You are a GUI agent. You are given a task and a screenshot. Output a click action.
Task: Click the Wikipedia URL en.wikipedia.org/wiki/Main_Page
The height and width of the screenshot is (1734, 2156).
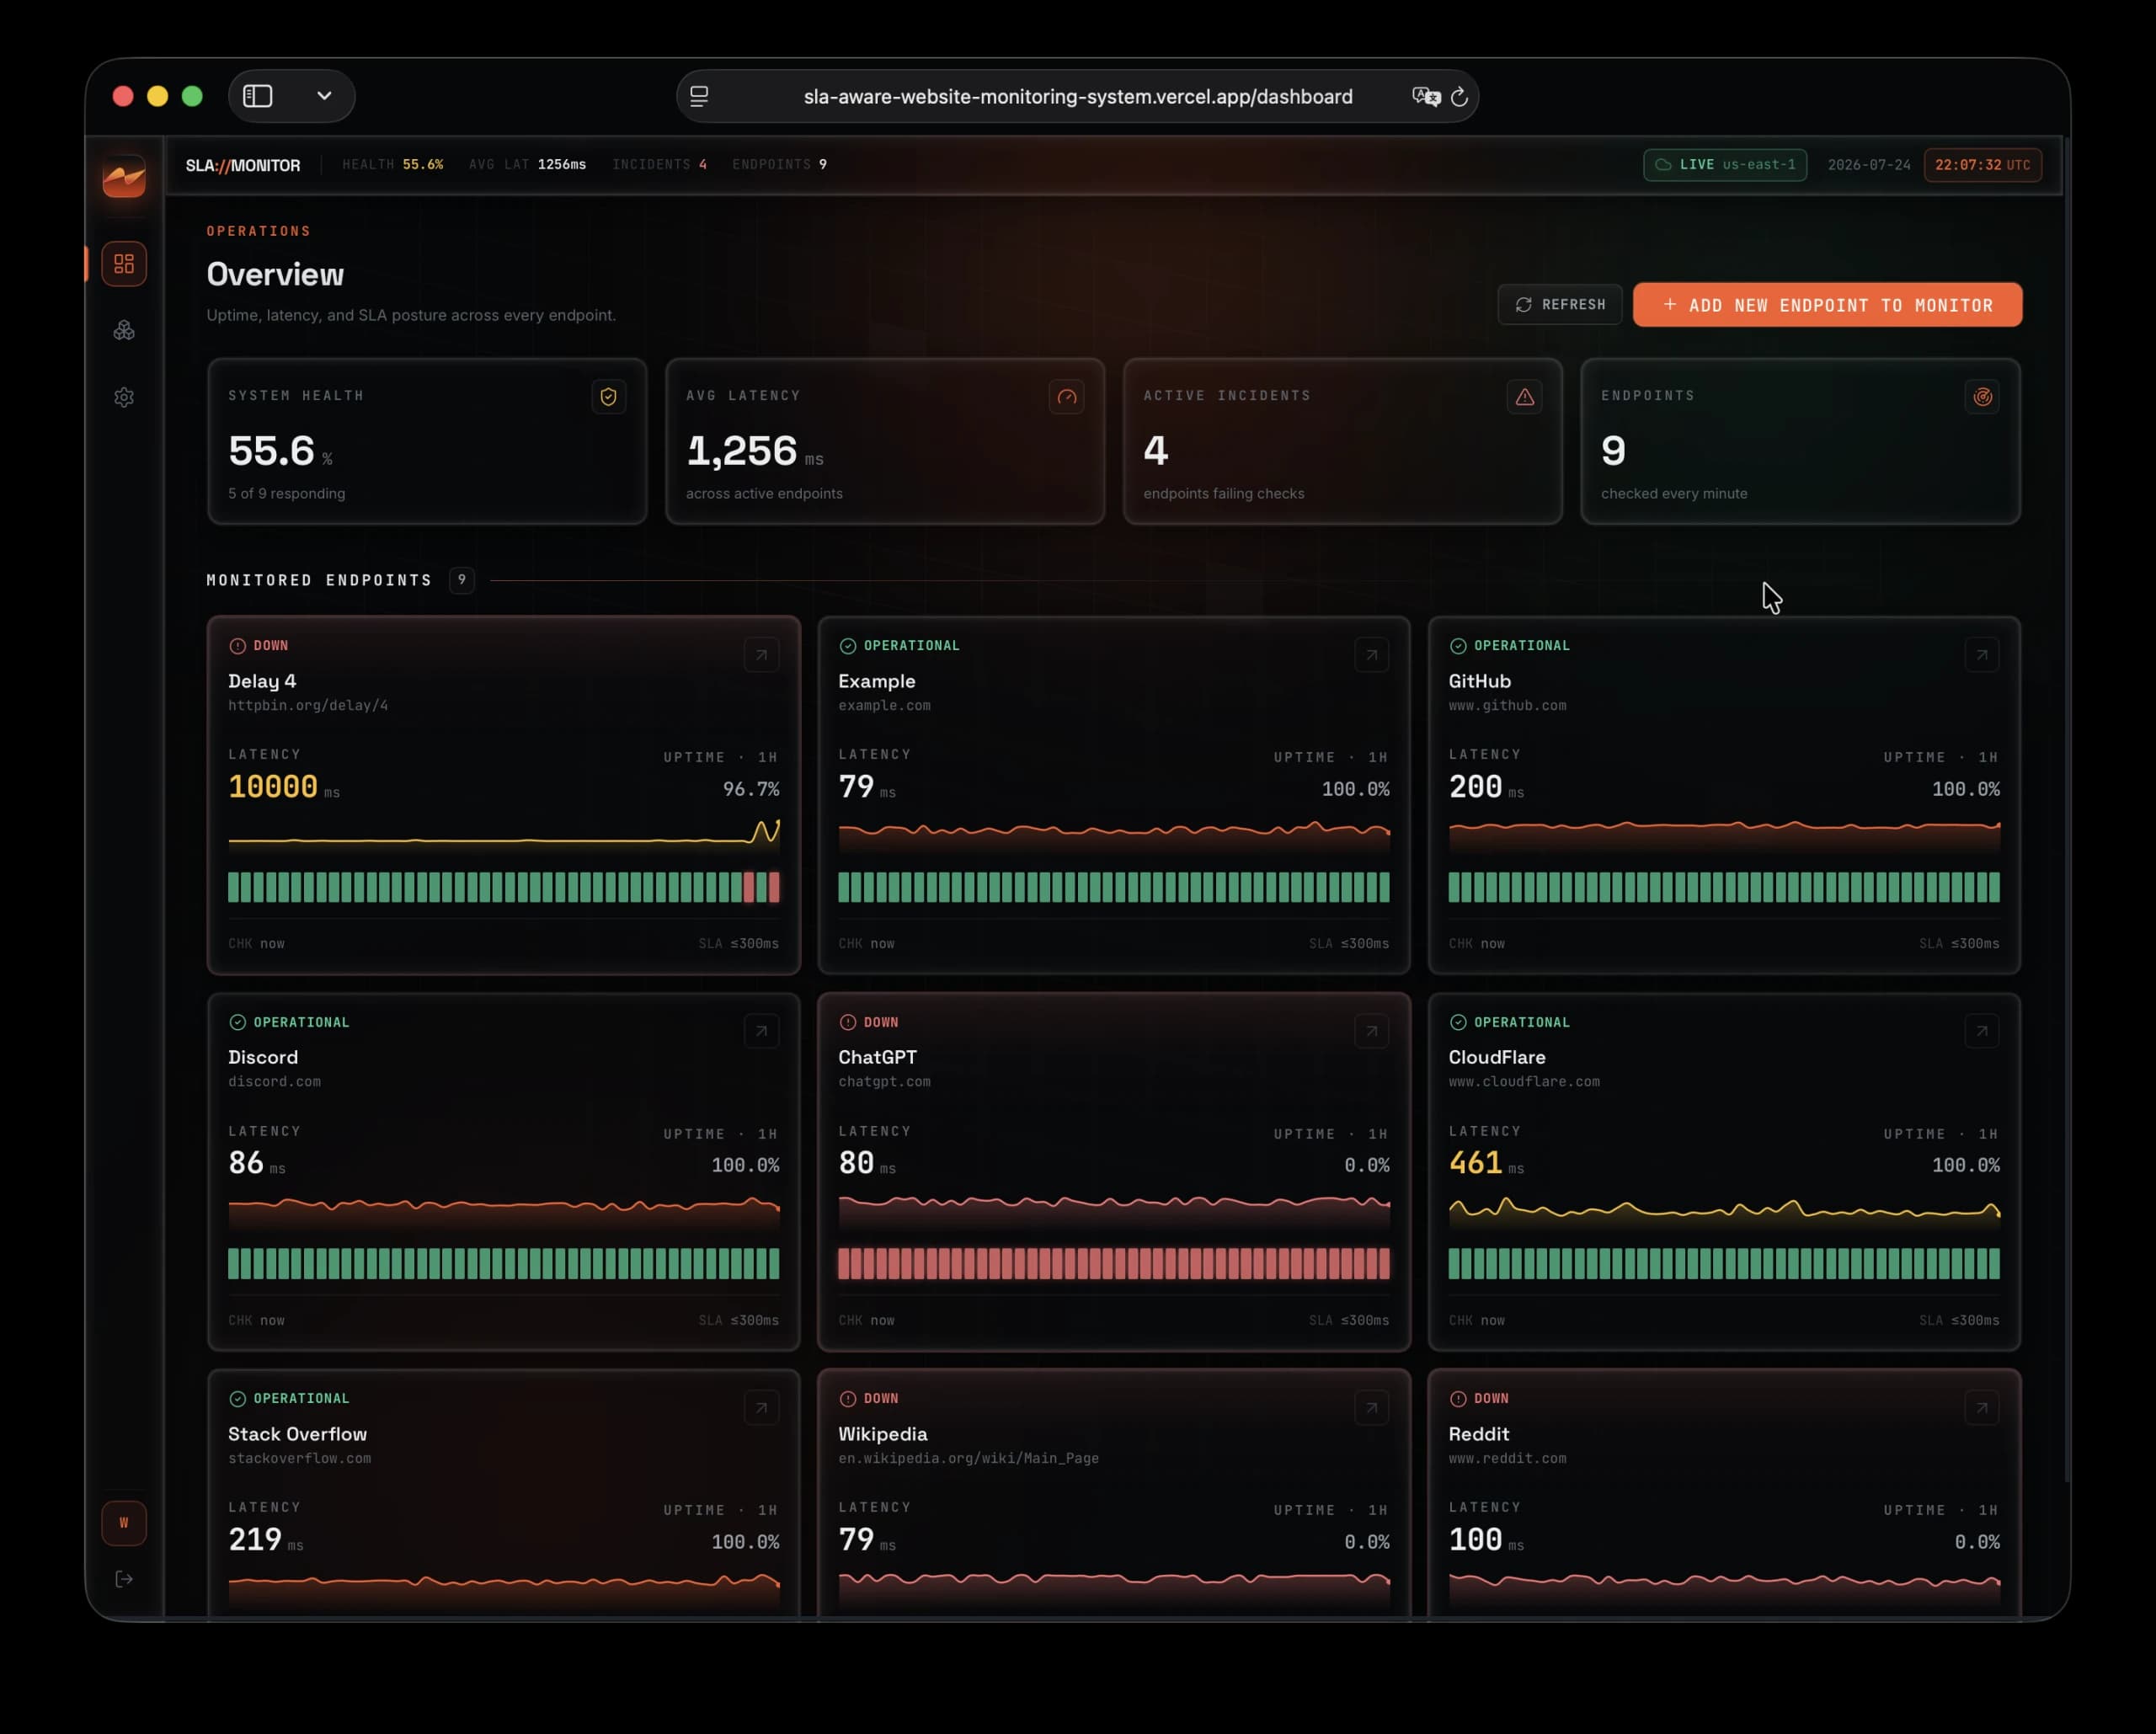coord(968,1458)
